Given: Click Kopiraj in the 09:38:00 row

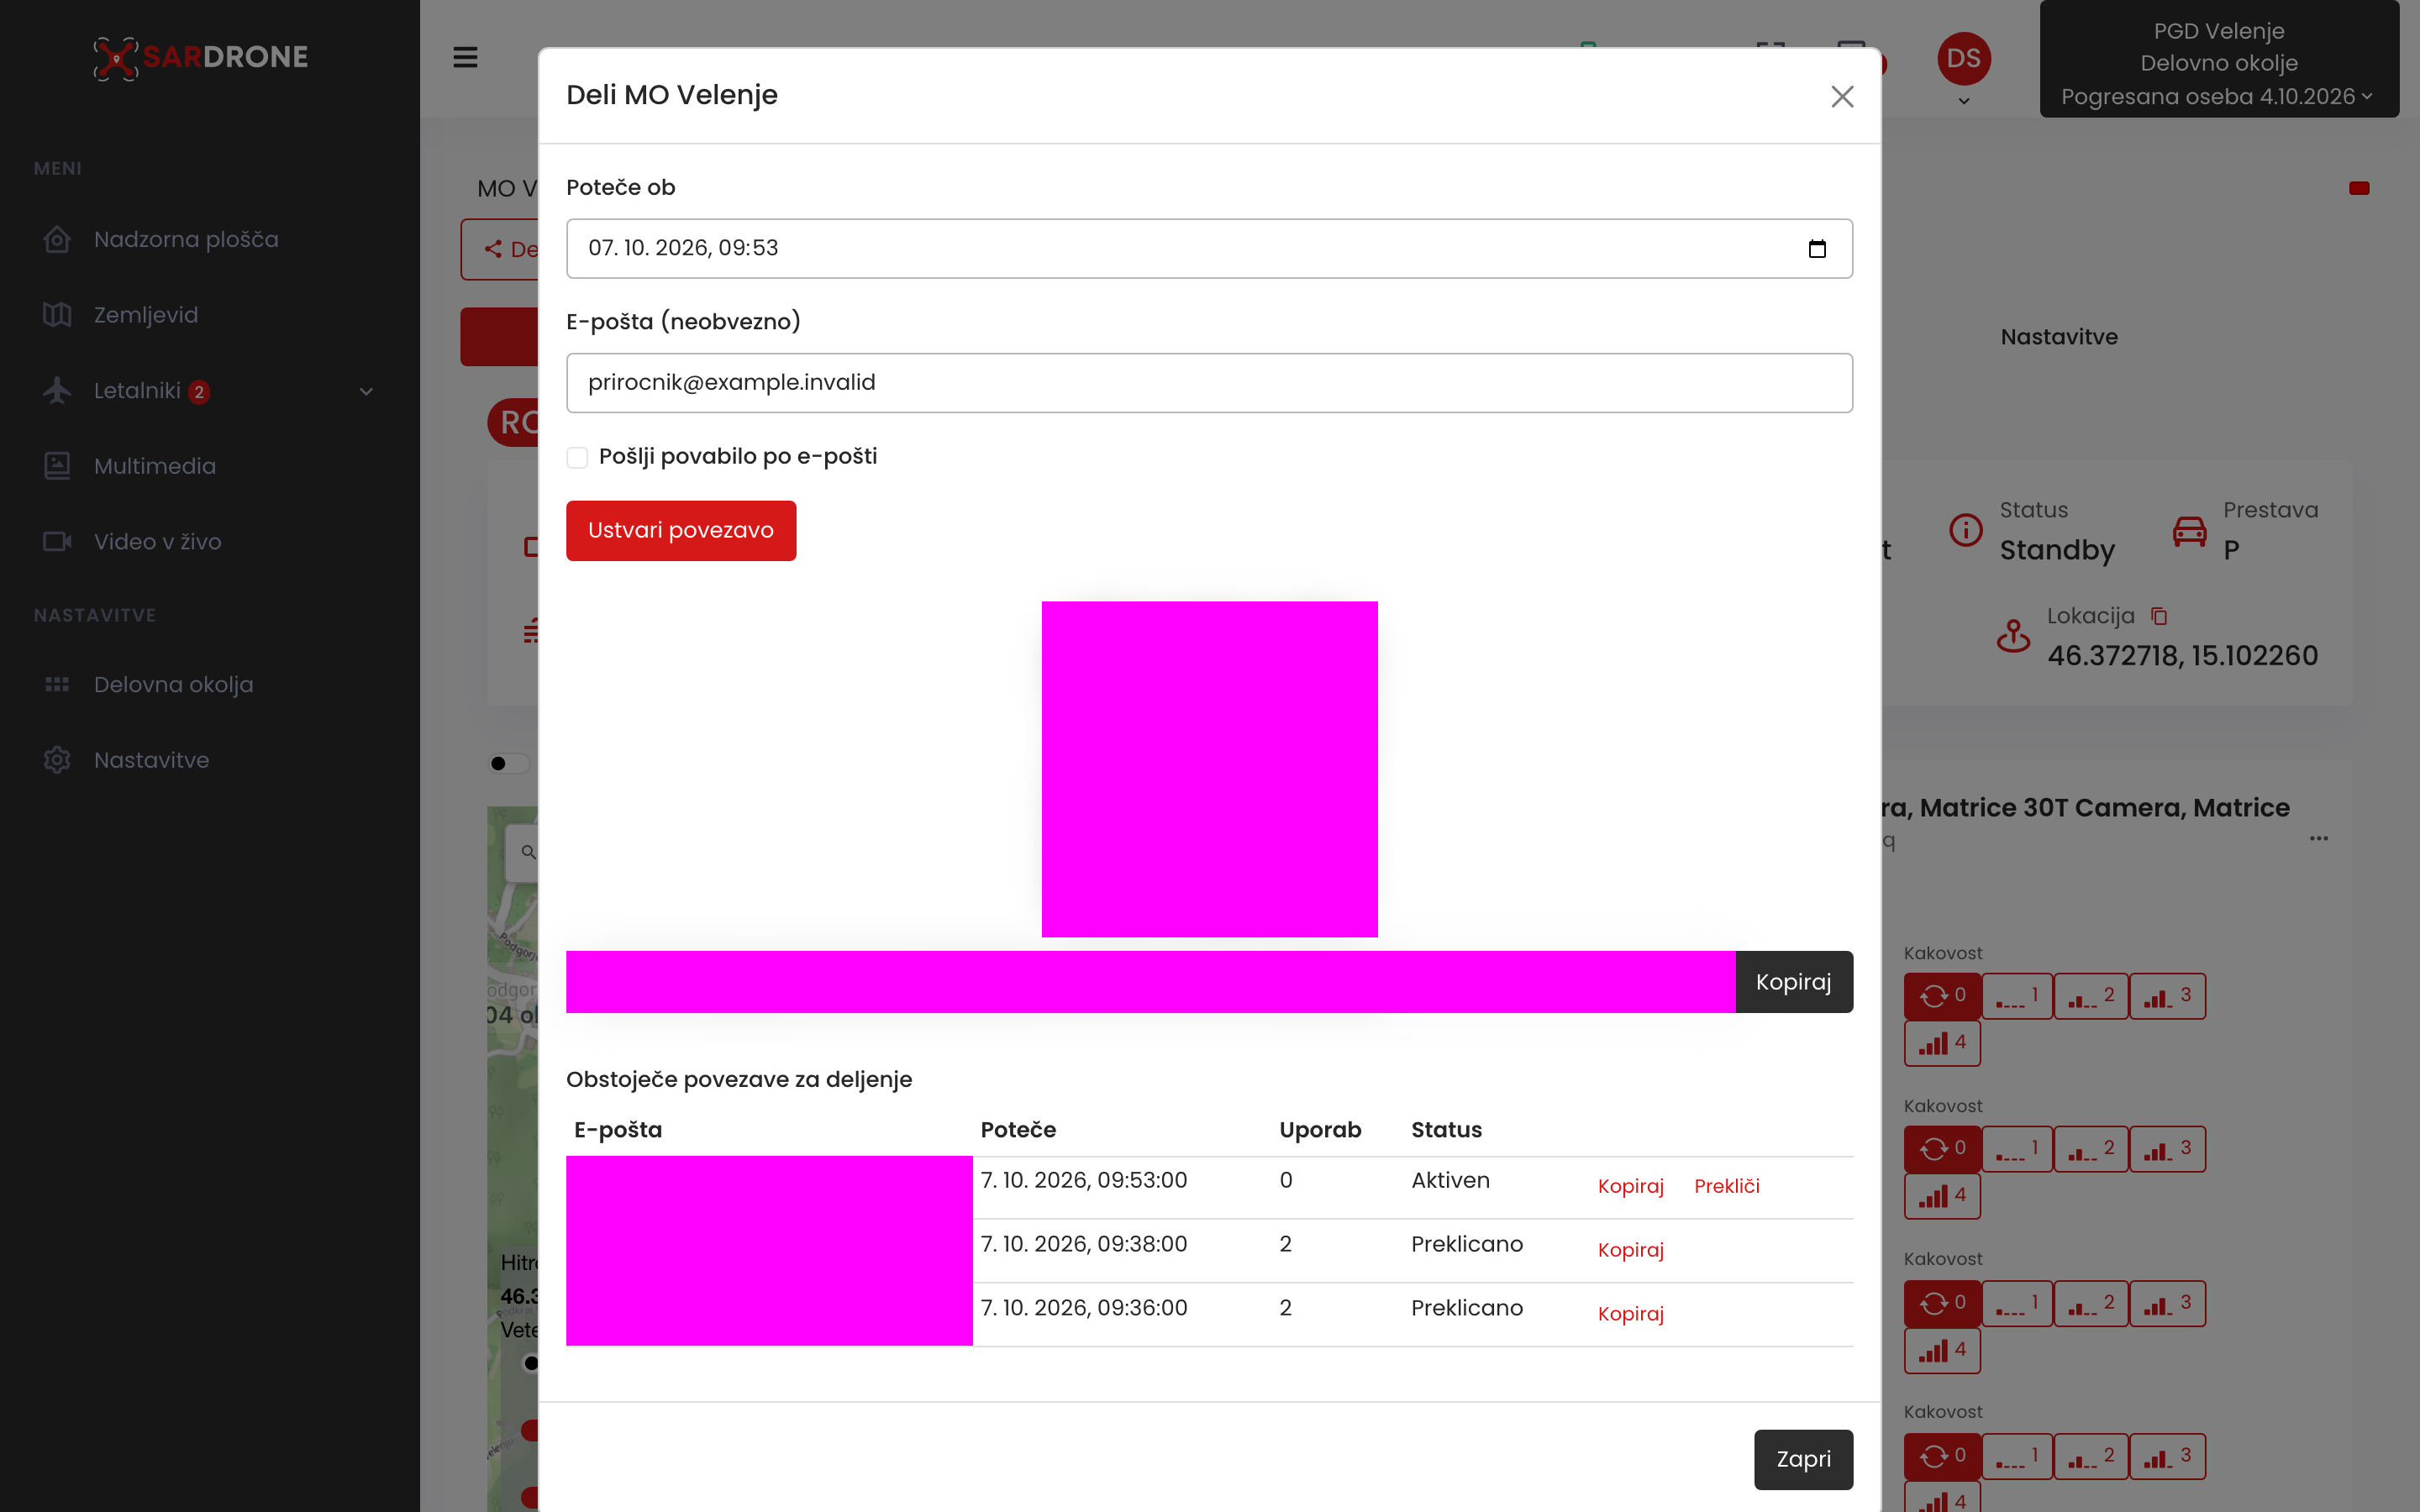Looking at the screenshot, I should click(x=1630, y=1250).
